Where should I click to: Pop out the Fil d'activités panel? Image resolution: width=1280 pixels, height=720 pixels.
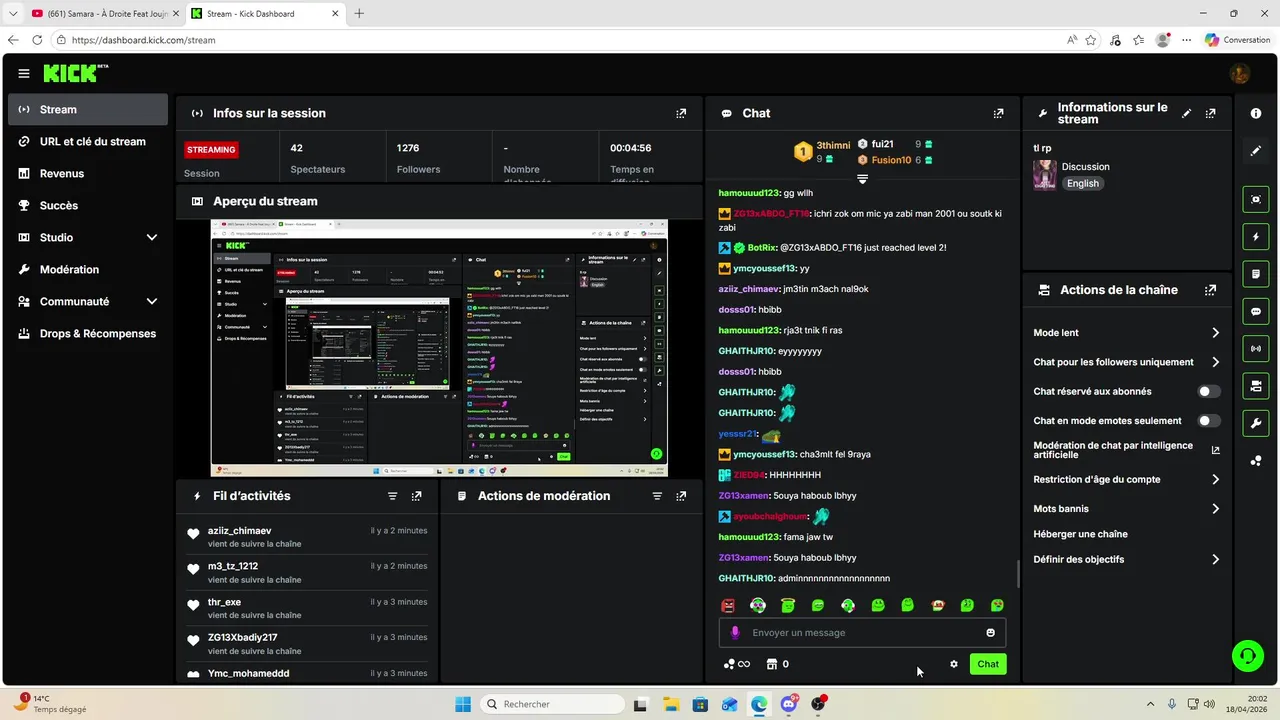point(417,496)
